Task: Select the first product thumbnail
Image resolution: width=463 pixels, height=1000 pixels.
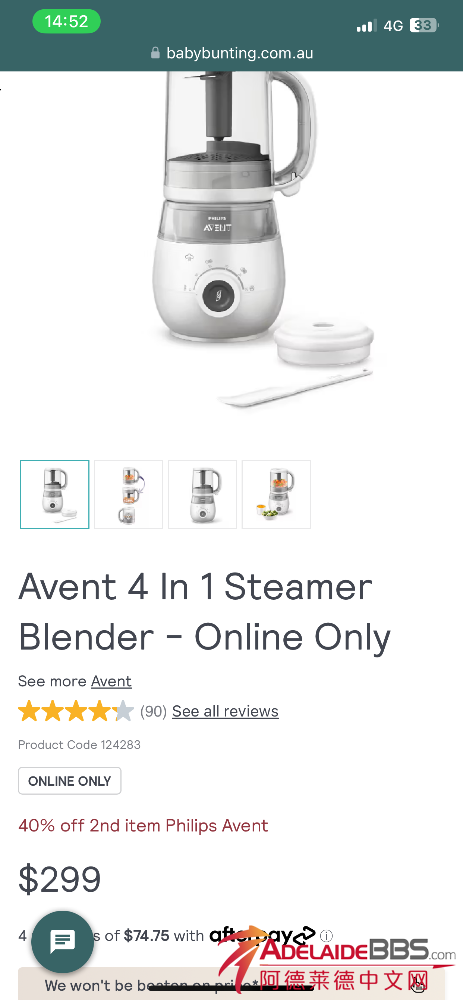Action: (x=55, y=494)
